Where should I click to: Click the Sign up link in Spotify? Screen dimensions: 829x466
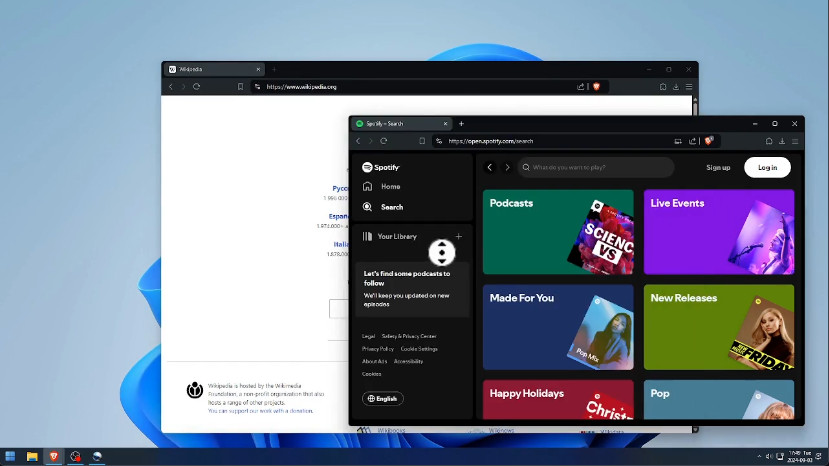(718, 168)
